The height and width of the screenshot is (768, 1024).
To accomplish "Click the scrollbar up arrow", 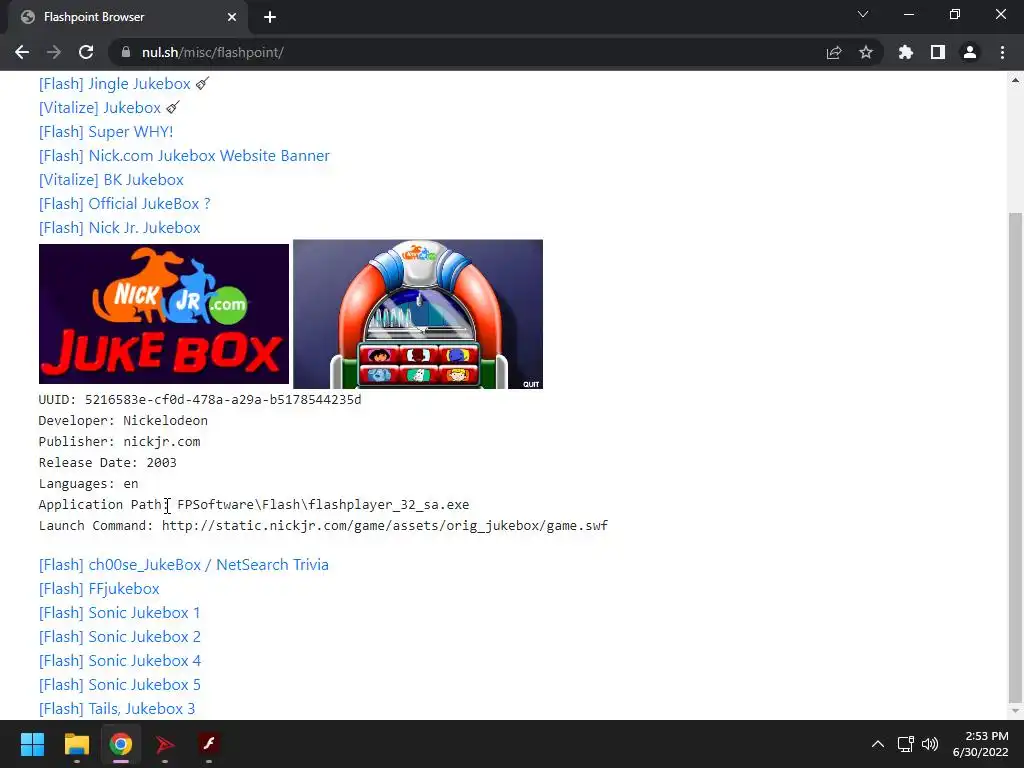I will (1015, 80).
